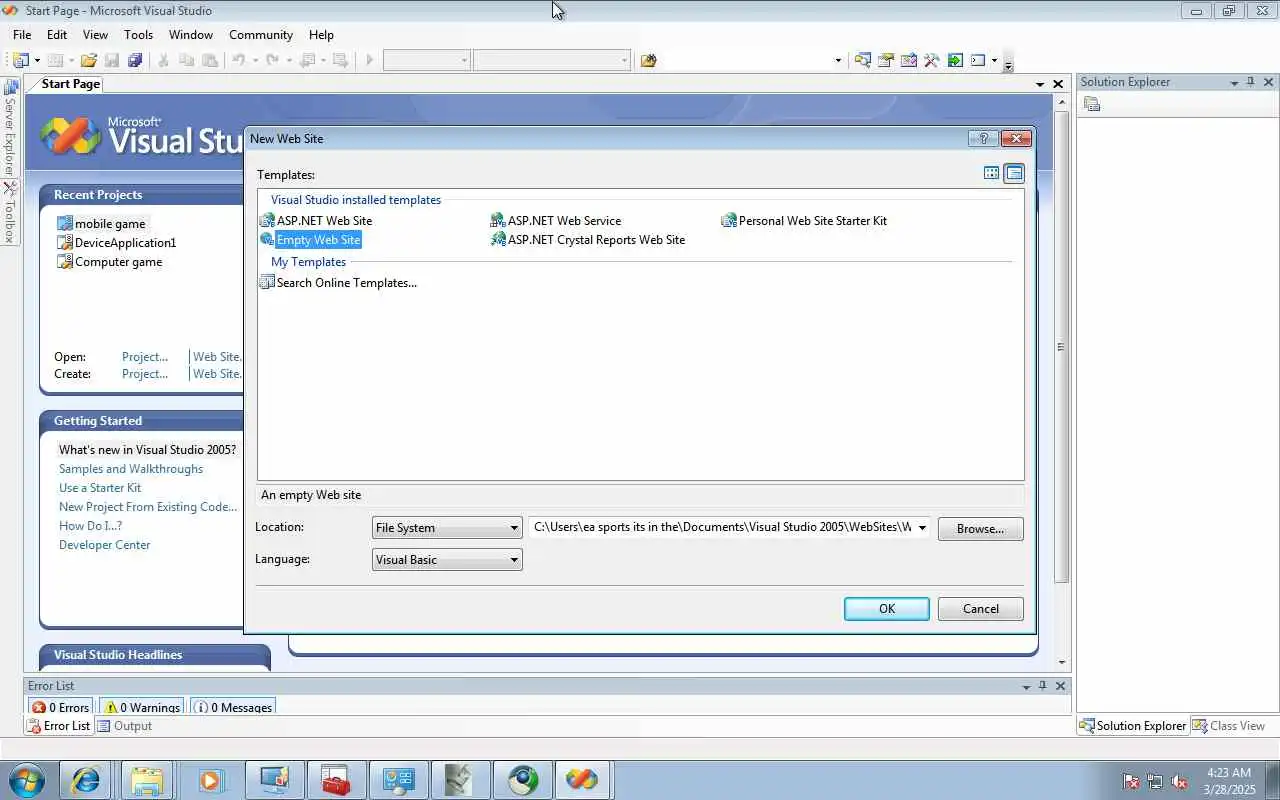Image resolution: width=1280 pixels, height=800 pixels.
Task: Toggle the Solution Explorer auto-hide pin
Action: click(x=1250, y=82)
